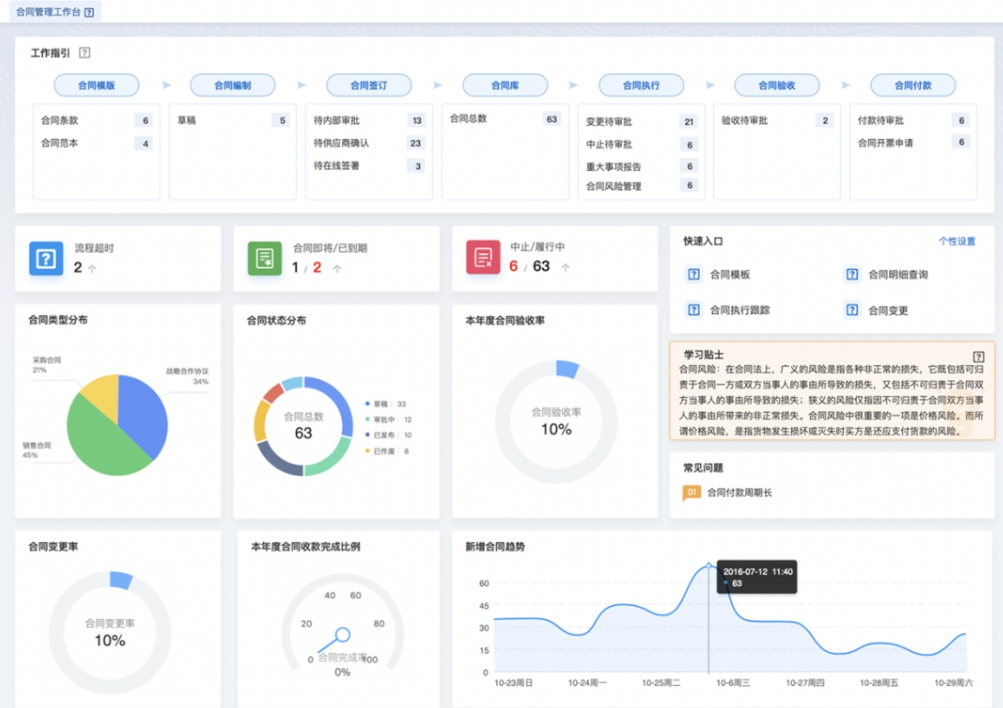Screen dimensions: 1003x708
Task: Click the orange 01 badge under 常见问题
Action: pyautogui.click(x=691, y=492)
